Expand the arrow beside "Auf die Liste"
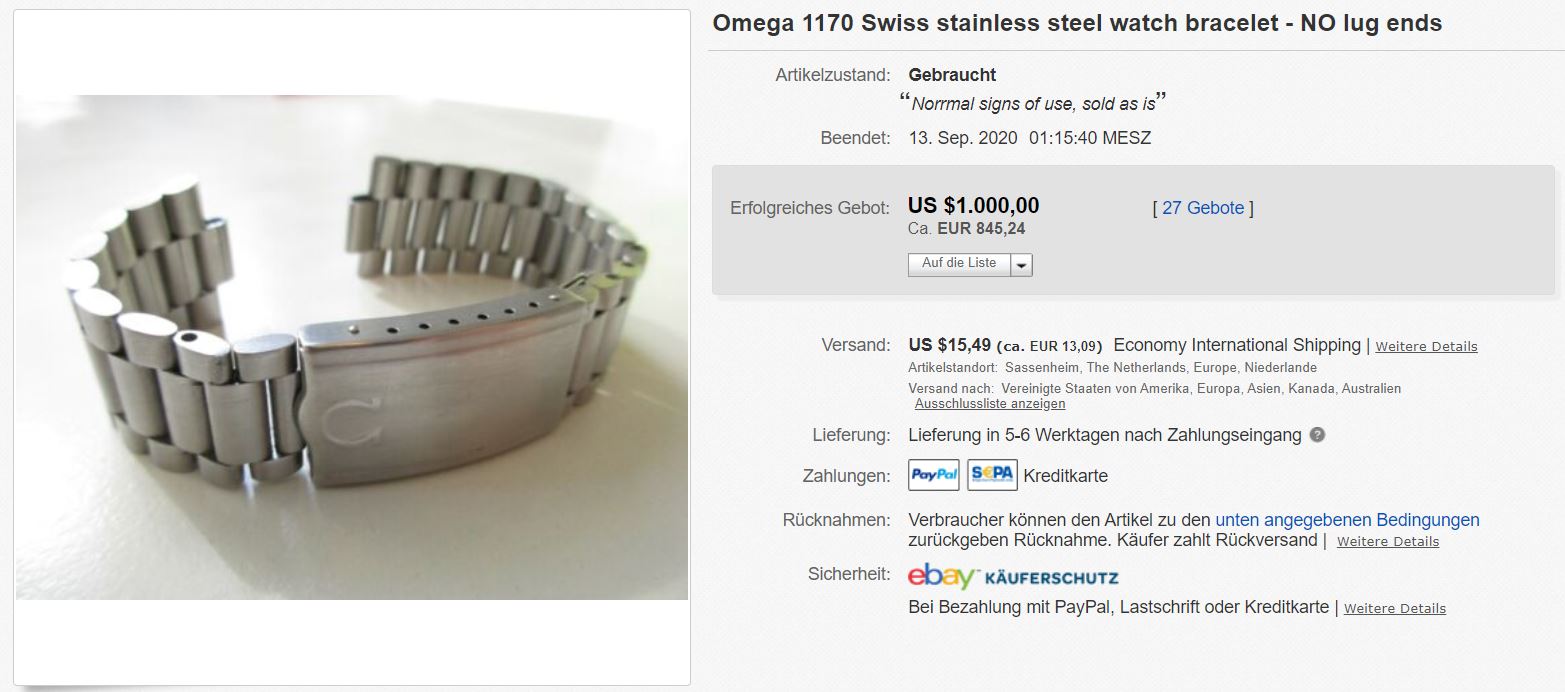This screenshot has height=692, width=1565. 1021,264
